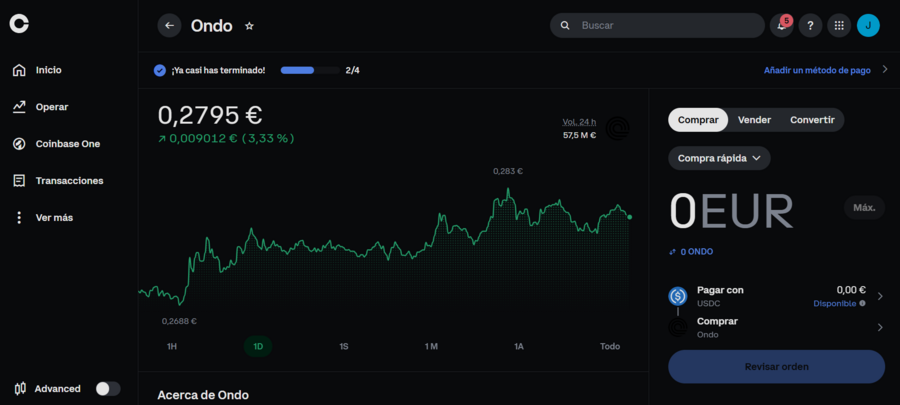The image size is (900, 405).
Task: Click the 2/4 setup progress bar
Action: click(310, 70)
